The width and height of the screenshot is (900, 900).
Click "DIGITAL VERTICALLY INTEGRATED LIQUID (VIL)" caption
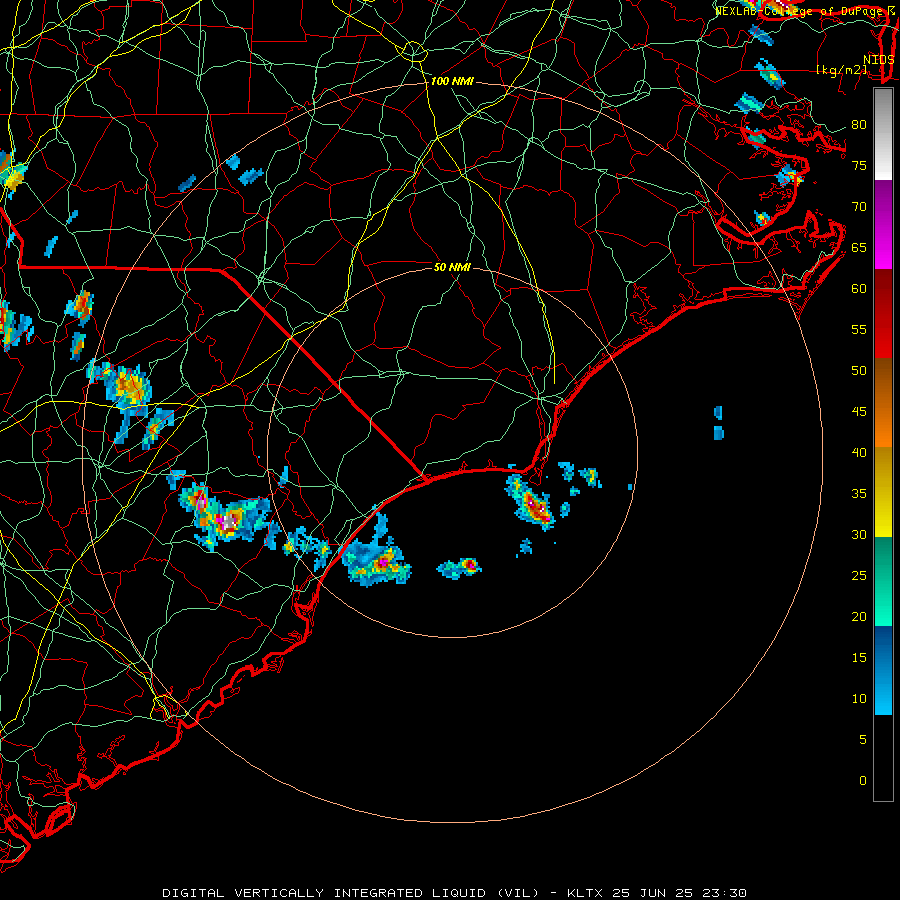point(350,893)
